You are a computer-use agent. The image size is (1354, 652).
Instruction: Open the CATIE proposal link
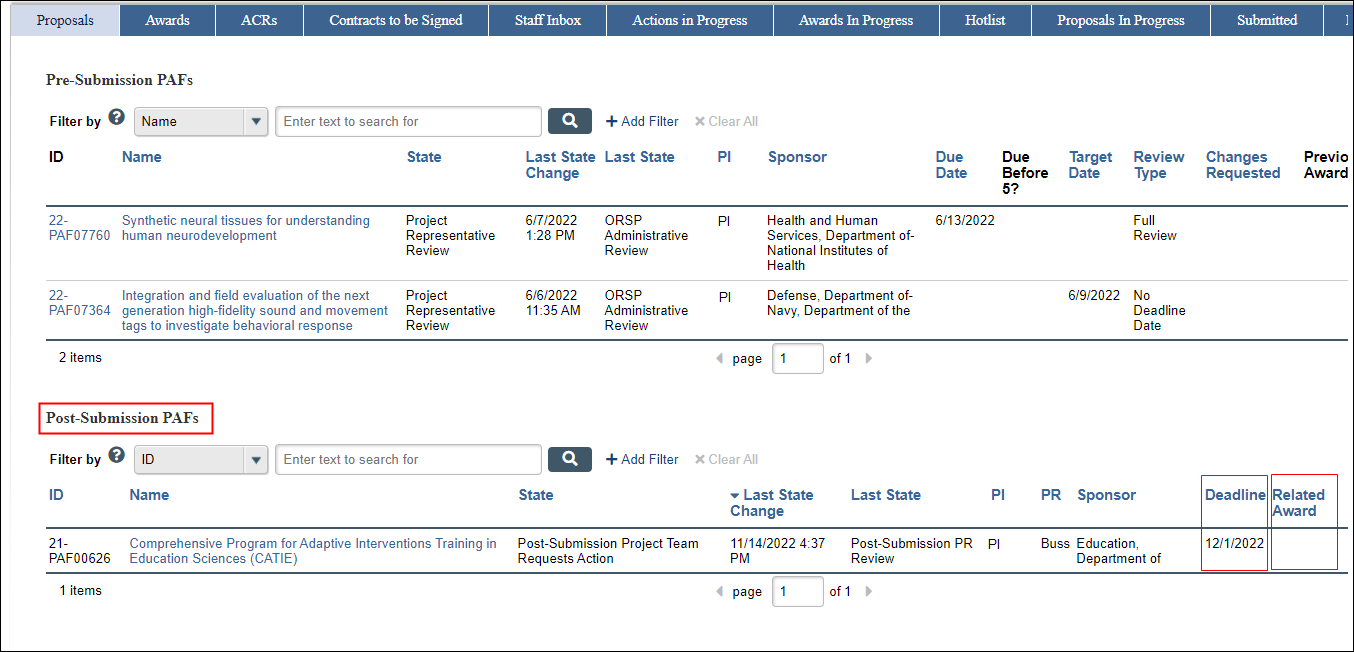313,550
